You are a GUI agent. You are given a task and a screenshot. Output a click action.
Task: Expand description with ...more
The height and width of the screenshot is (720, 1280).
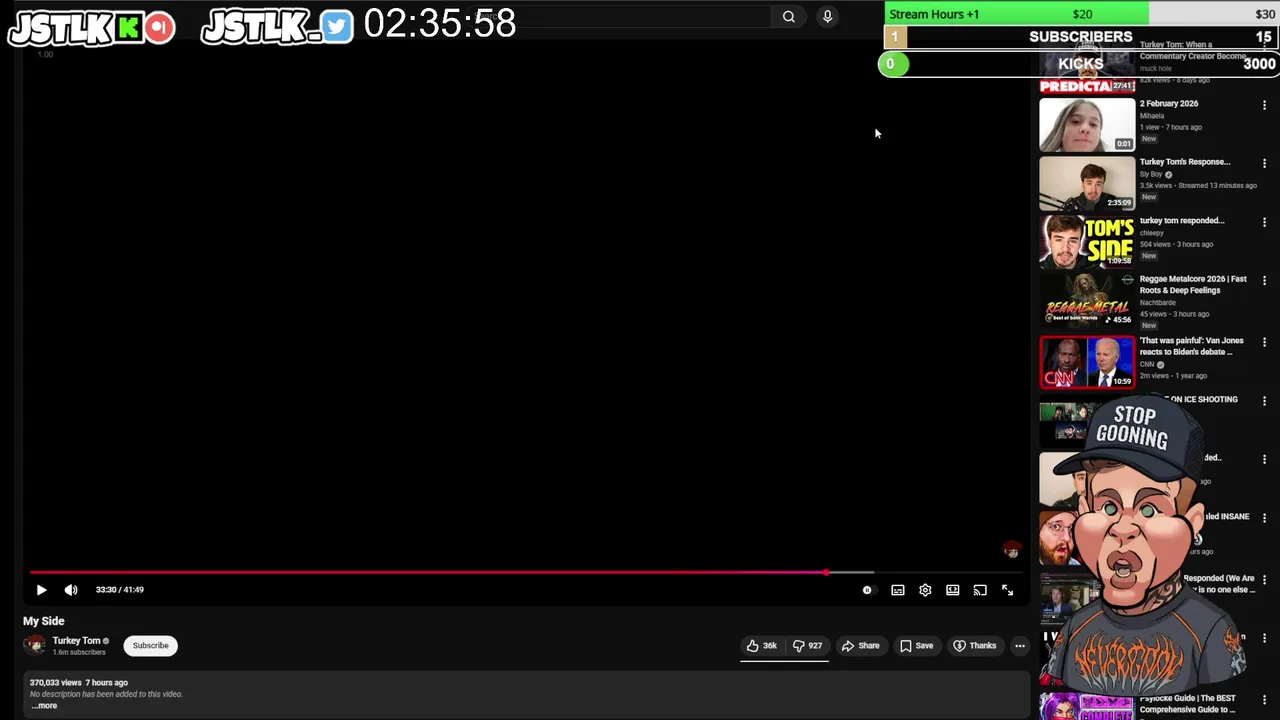point(44,706)
